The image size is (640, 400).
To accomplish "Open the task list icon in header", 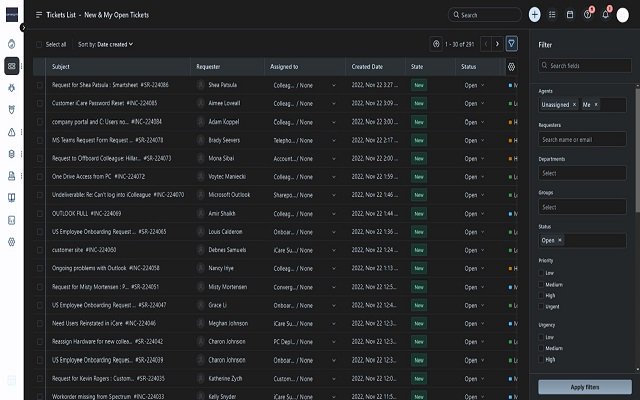I will click(552, 15).
